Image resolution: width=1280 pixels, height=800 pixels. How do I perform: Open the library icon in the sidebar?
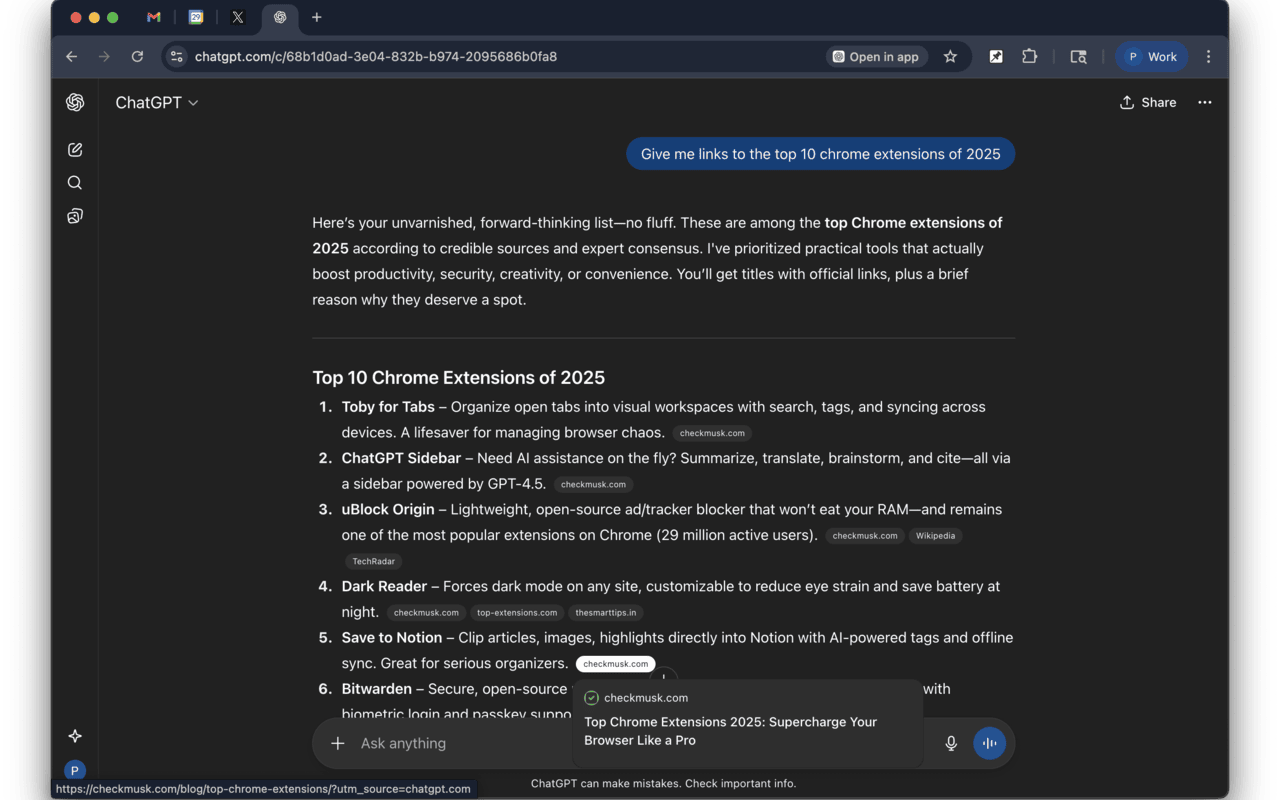coord(75,216)
